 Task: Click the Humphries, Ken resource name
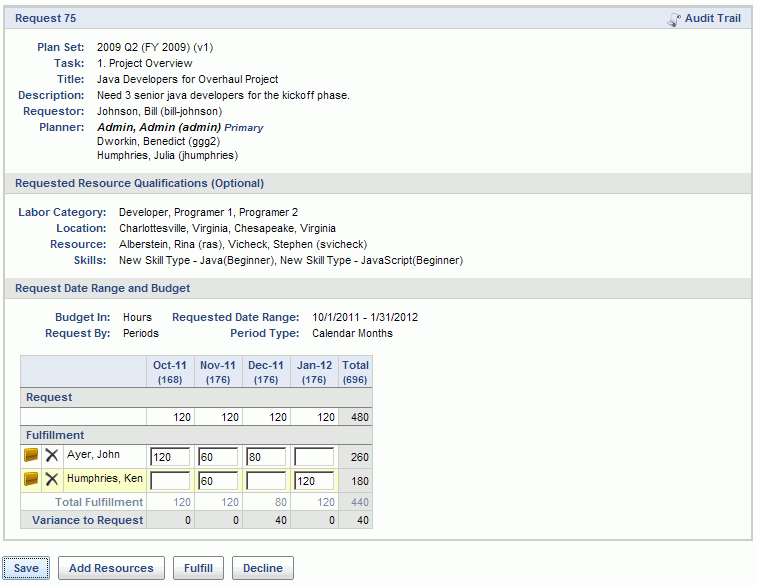105,478
